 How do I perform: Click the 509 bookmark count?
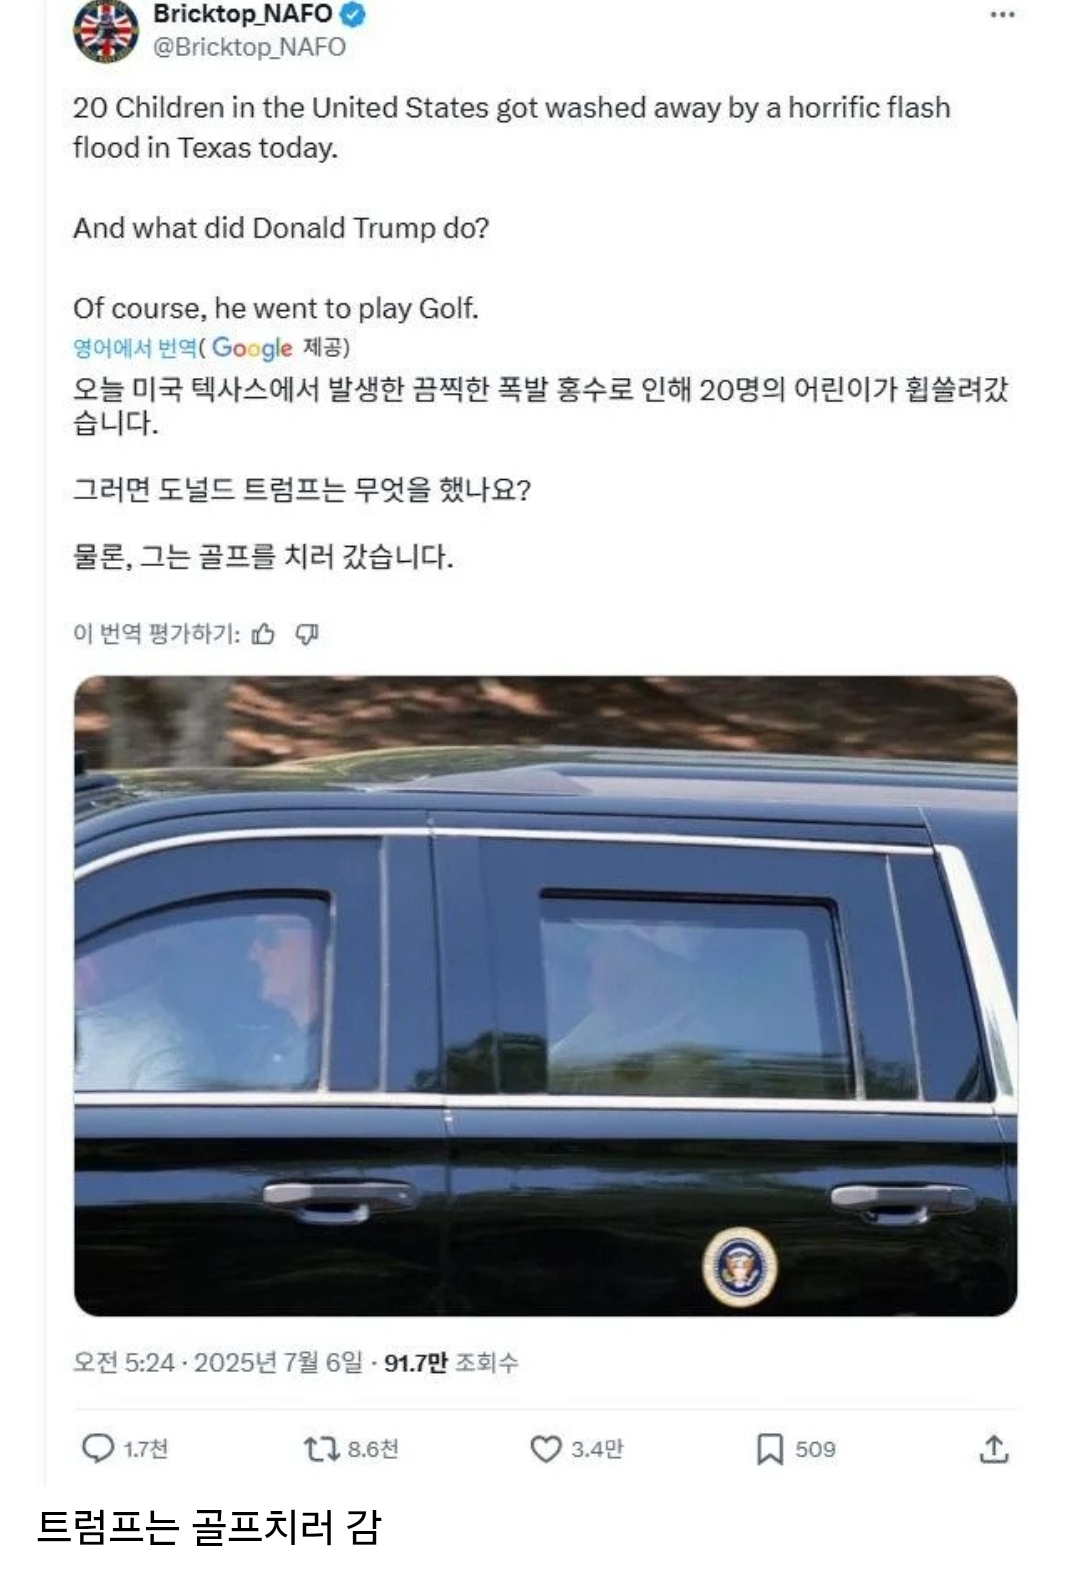pos(815,1449)
